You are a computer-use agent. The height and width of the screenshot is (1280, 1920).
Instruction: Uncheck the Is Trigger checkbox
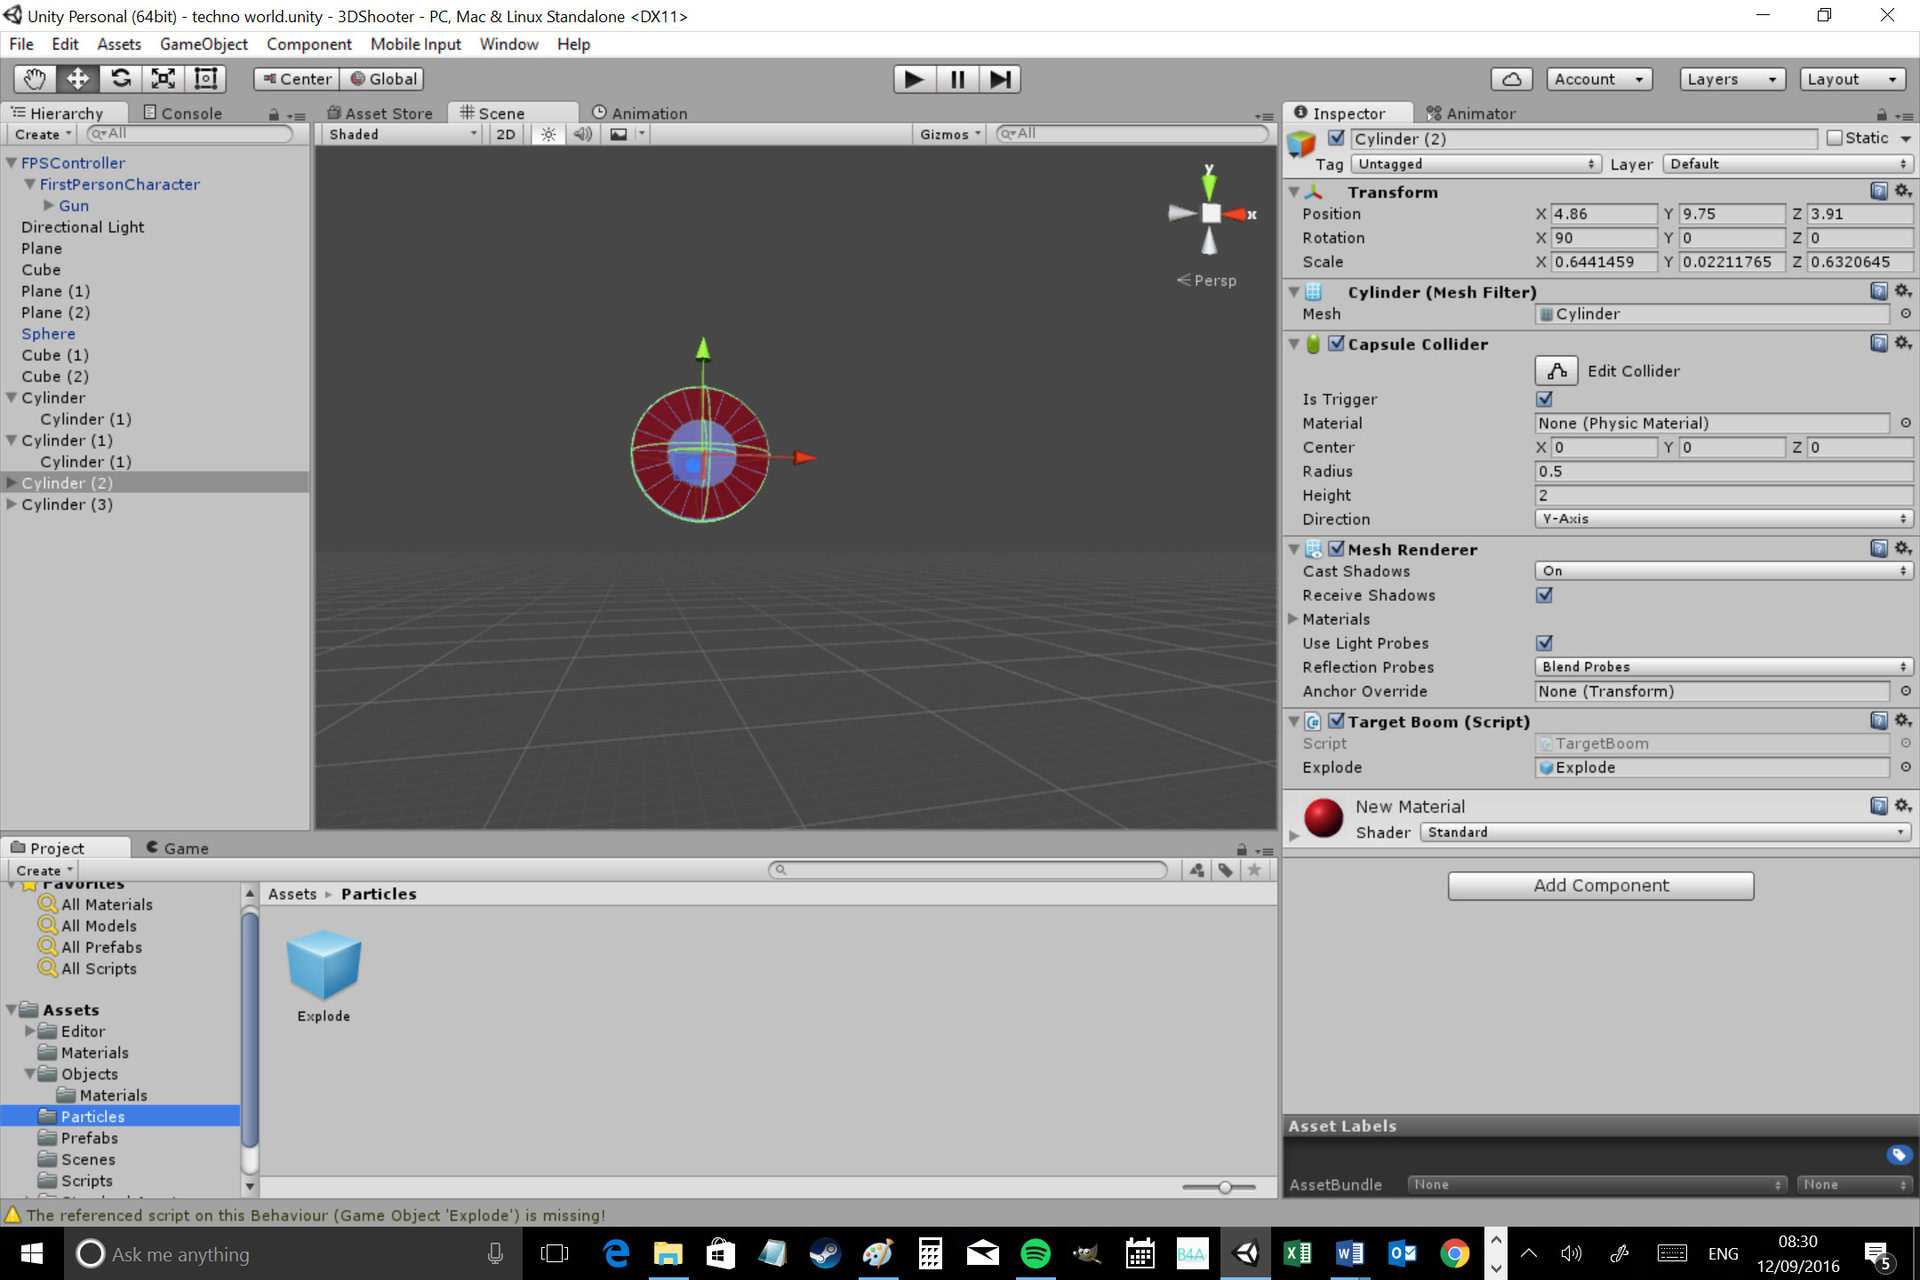1545,399
